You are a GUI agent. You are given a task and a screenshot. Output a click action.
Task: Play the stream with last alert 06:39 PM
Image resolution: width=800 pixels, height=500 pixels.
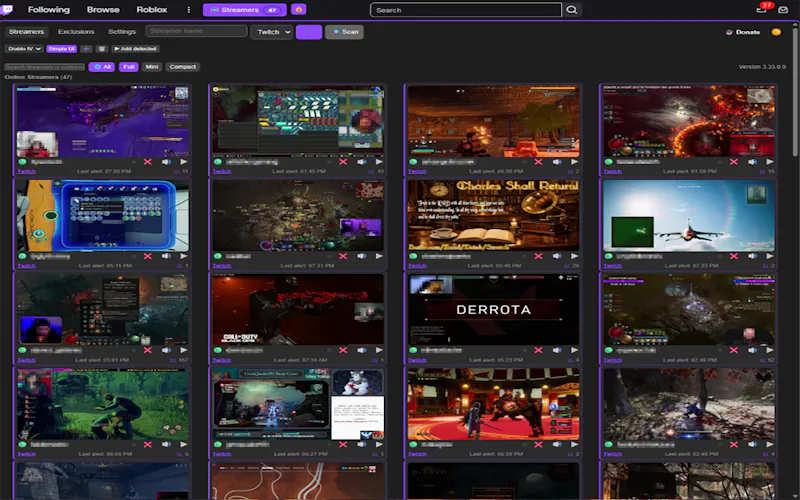[x=574, y=162]
